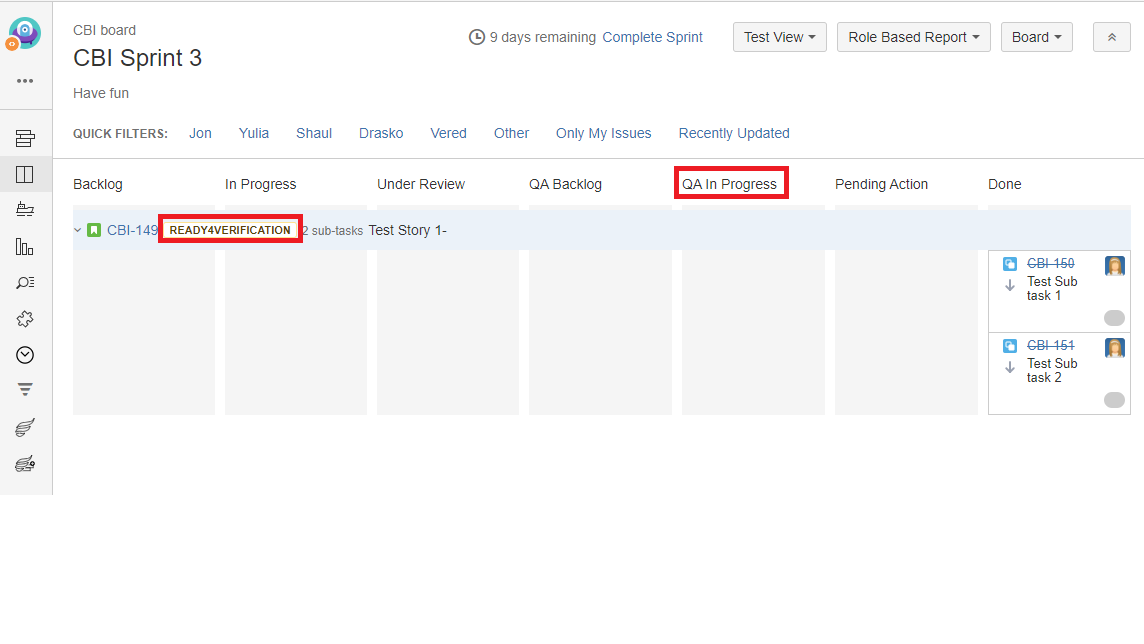Image resolution: width=1144 pixels, height=644 pixels.
Task: Toggle the Only My Issues filter
Action: coord(603,133)
